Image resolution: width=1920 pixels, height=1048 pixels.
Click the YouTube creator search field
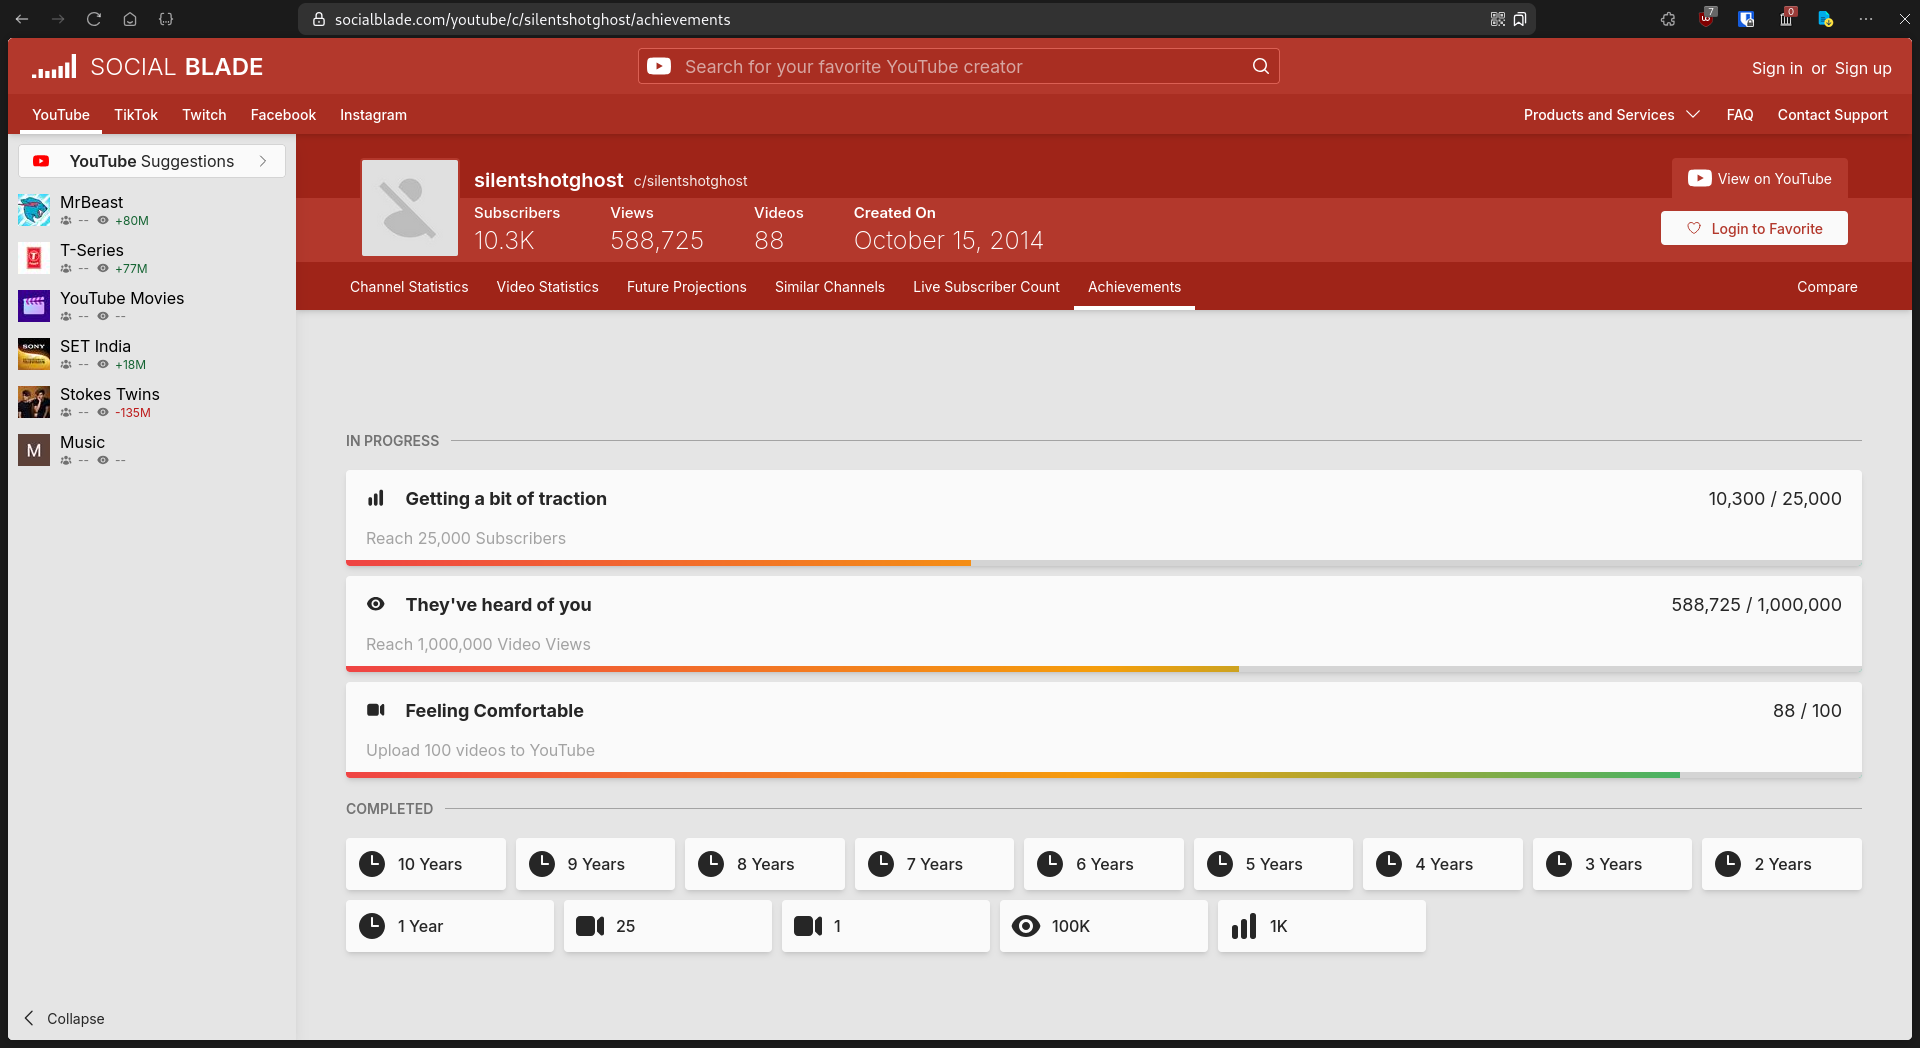pyautogui.click(x=959, y=66)
